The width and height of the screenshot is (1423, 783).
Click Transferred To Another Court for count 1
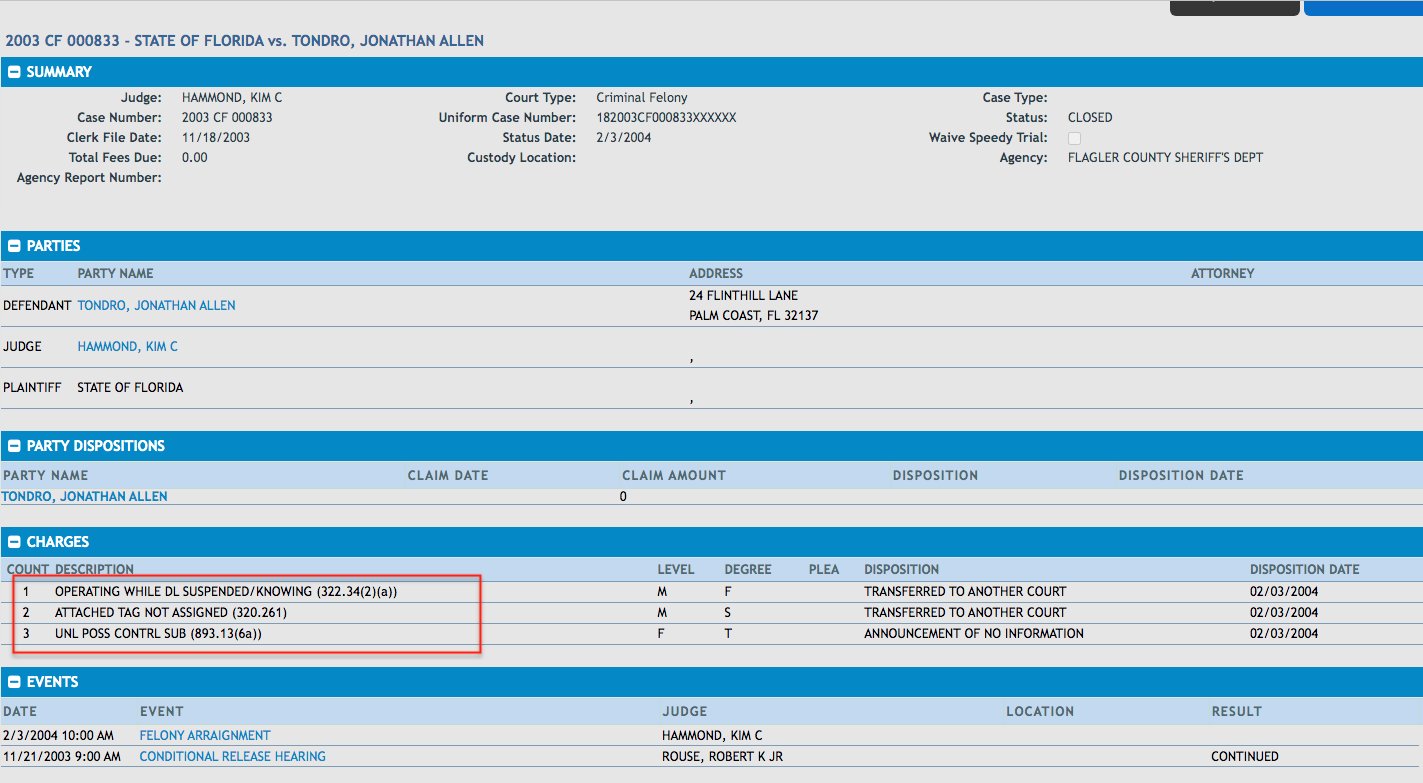[x=965, y=591]
